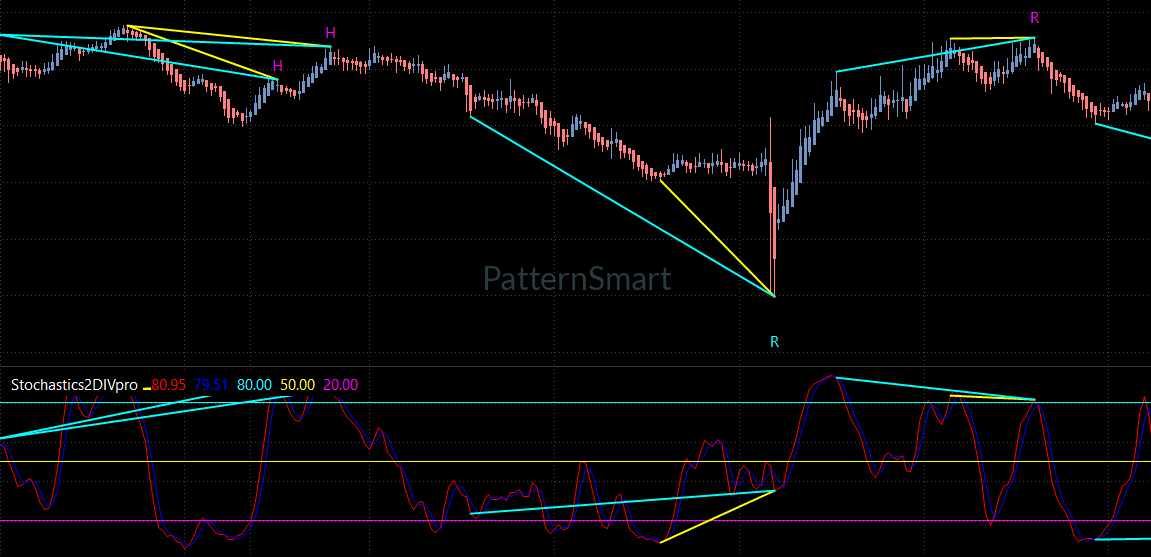Click the magenta R marker above the price high
1151x557 pixels.
[x=1035, y=18]
